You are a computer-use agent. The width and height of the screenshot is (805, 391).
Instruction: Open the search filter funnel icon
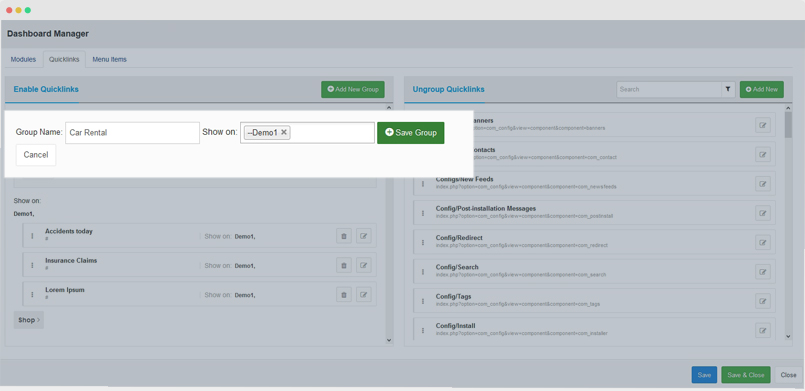728,89
